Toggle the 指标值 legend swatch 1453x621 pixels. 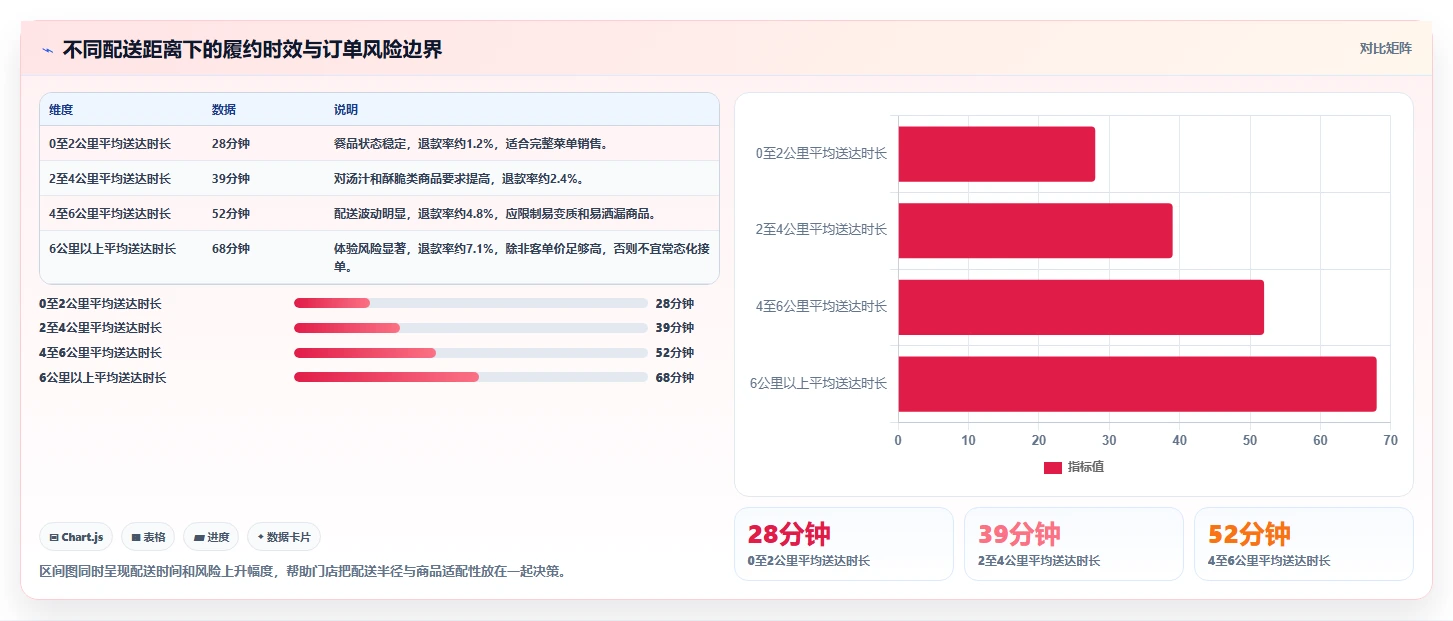pos(1052,467)
